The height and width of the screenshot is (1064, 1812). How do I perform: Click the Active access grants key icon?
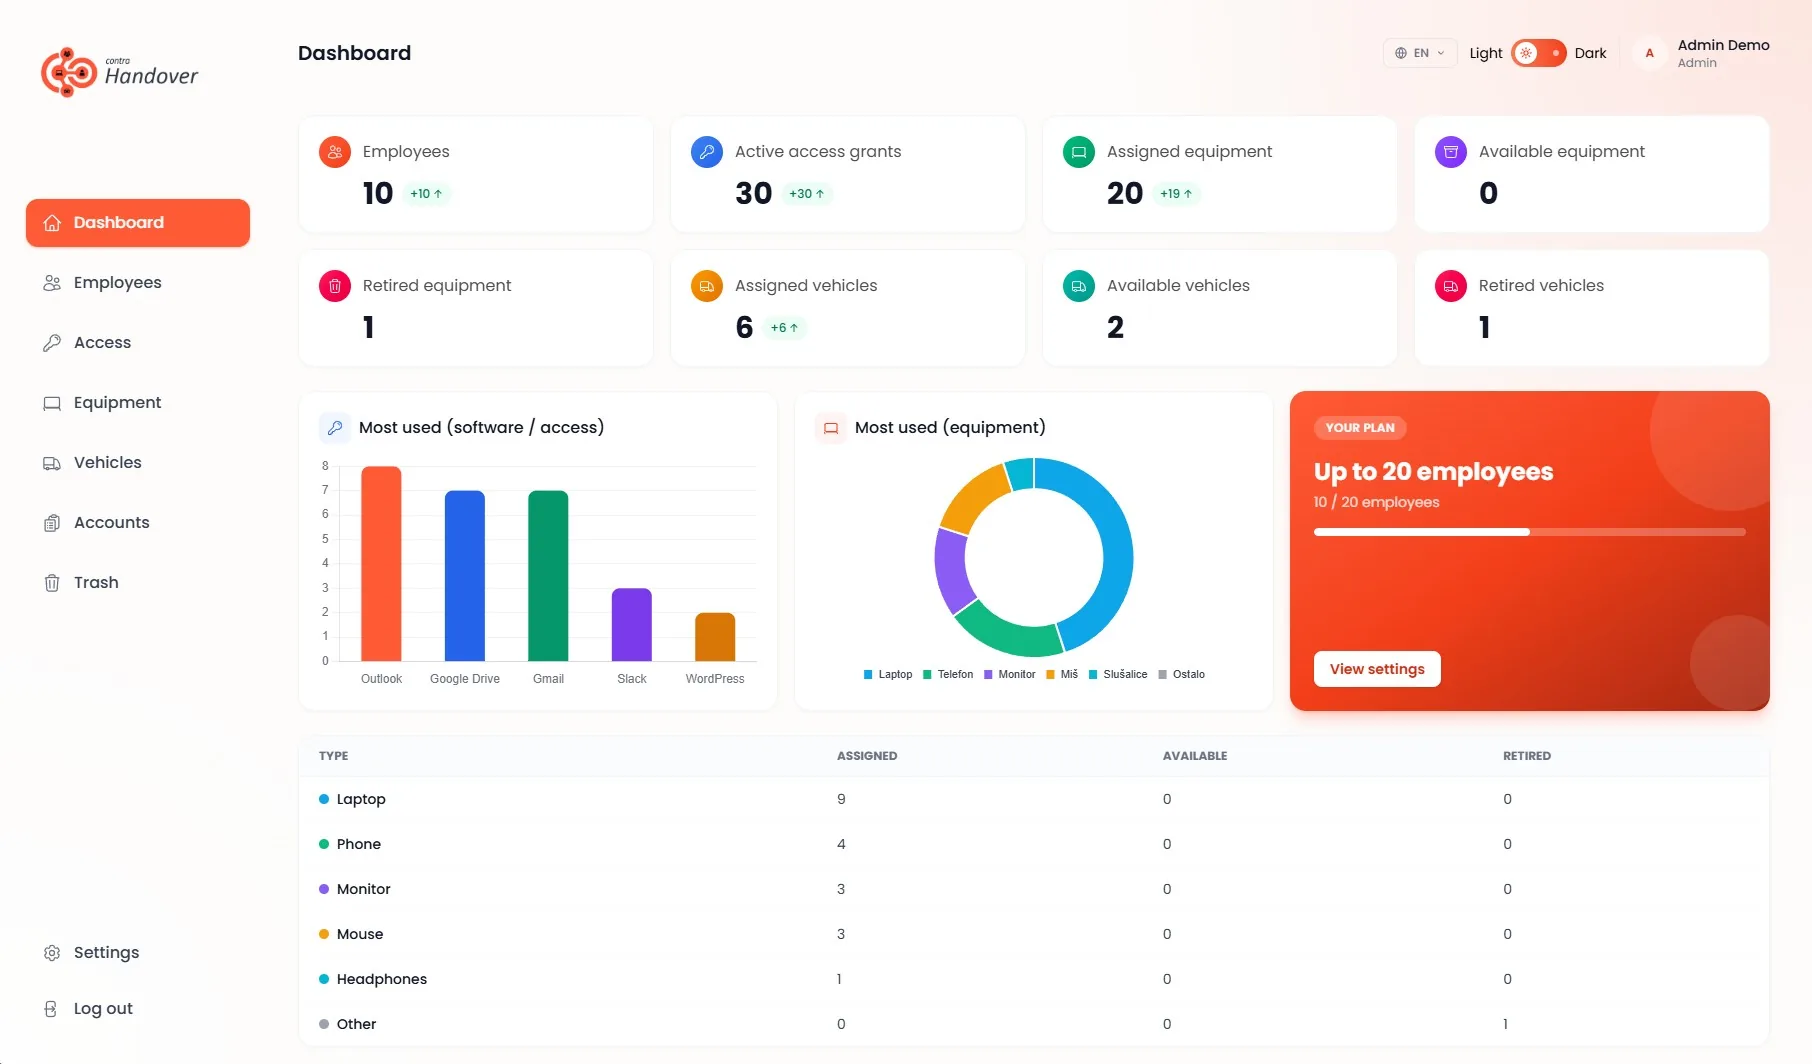707,152
